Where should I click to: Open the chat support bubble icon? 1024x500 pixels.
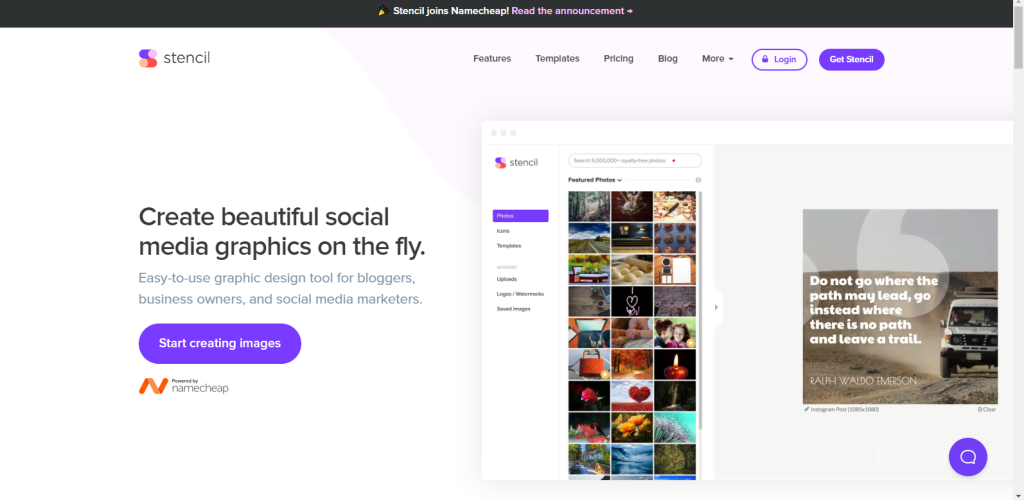[x=968, y=457]
